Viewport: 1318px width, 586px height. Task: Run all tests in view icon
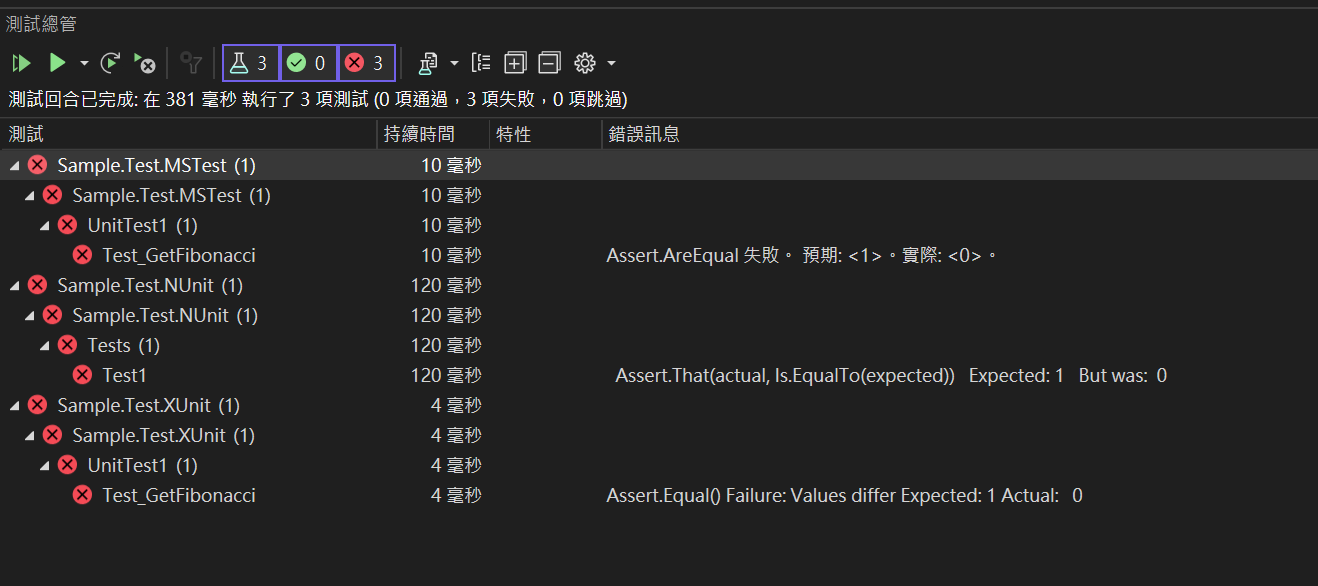tap(21, 63)
